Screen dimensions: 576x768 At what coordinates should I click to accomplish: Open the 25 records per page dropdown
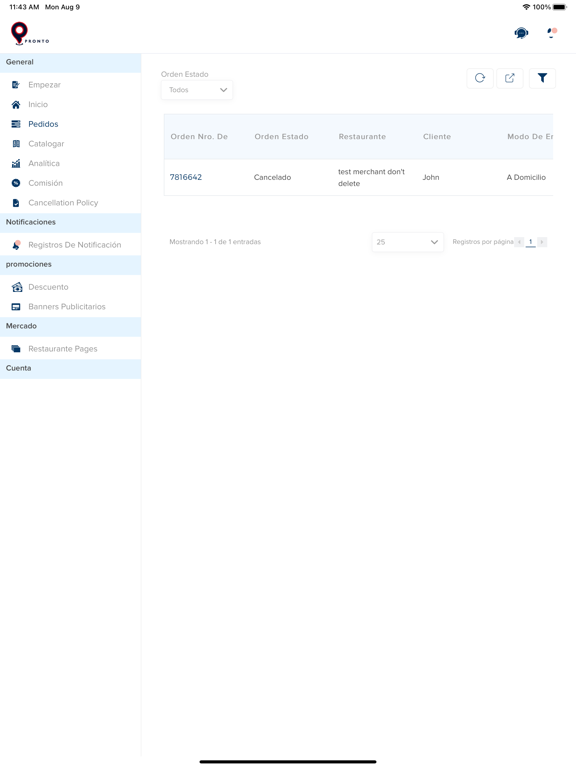point(408,242)
